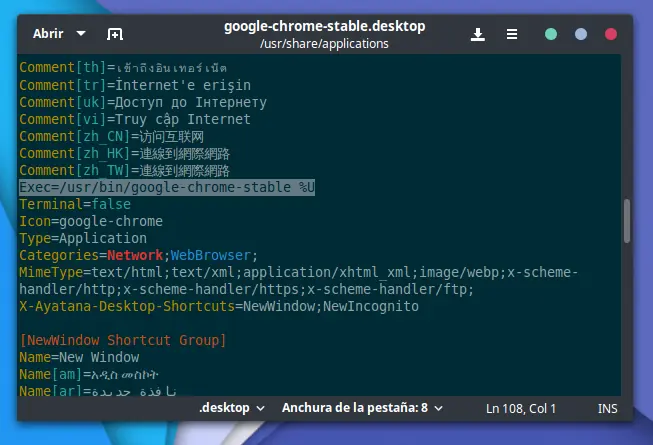This screenshot has height=445, width=653.
Task: Click the Icon=google-chrome line
Action: click(91, 221)
